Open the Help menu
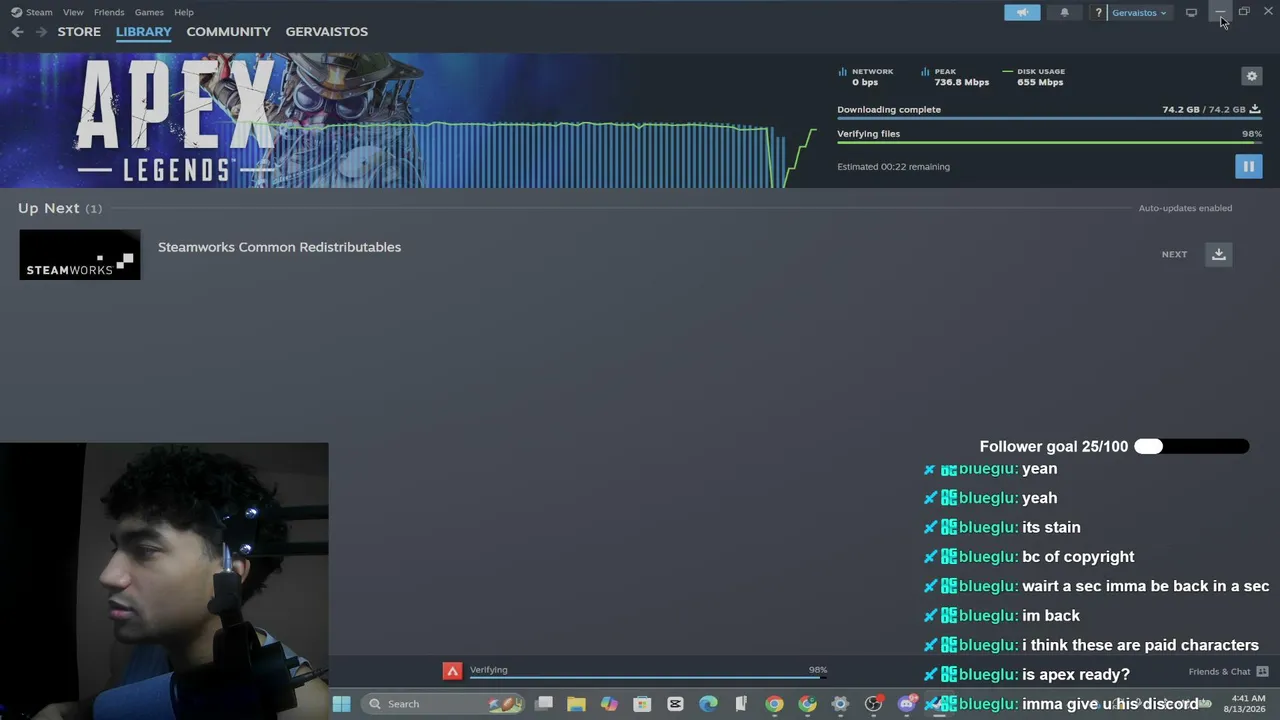Viewport: 1280px width, 720px height. pos(184,12)
